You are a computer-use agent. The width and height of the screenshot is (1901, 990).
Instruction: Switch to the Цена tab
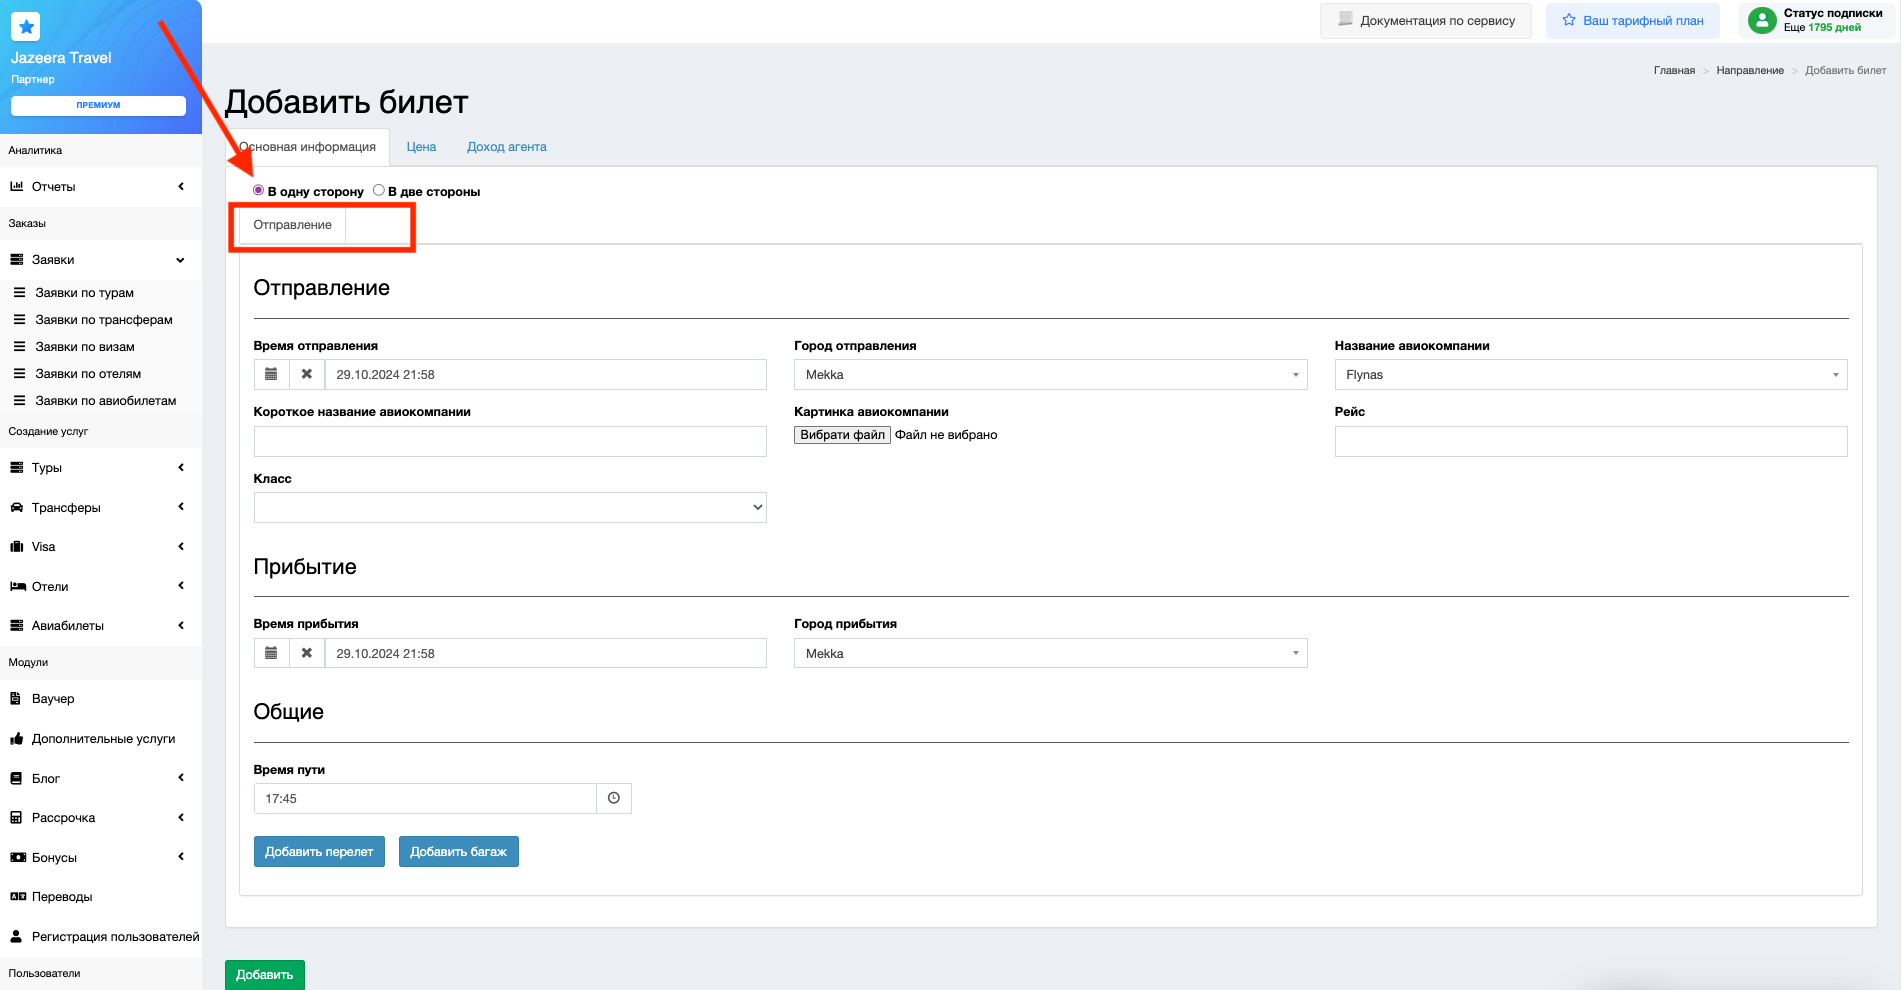tap(421, 147)
